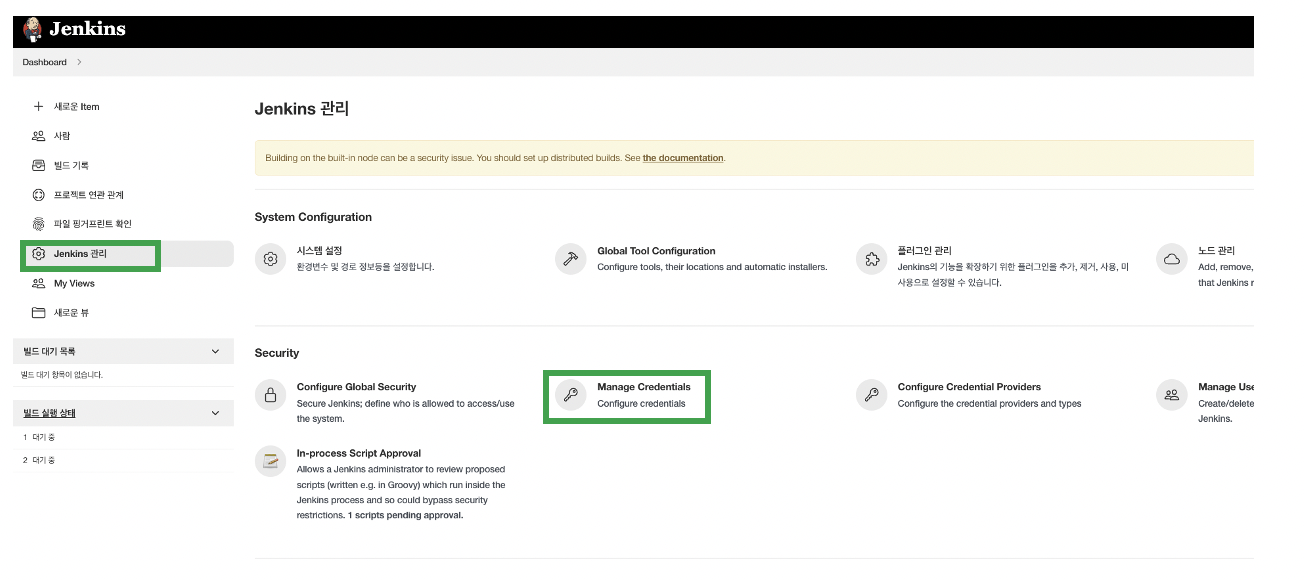Click the gear icon beside Jenkins 관리
The height and width of the screenshot is (580, 1304).
click(39, 254)
